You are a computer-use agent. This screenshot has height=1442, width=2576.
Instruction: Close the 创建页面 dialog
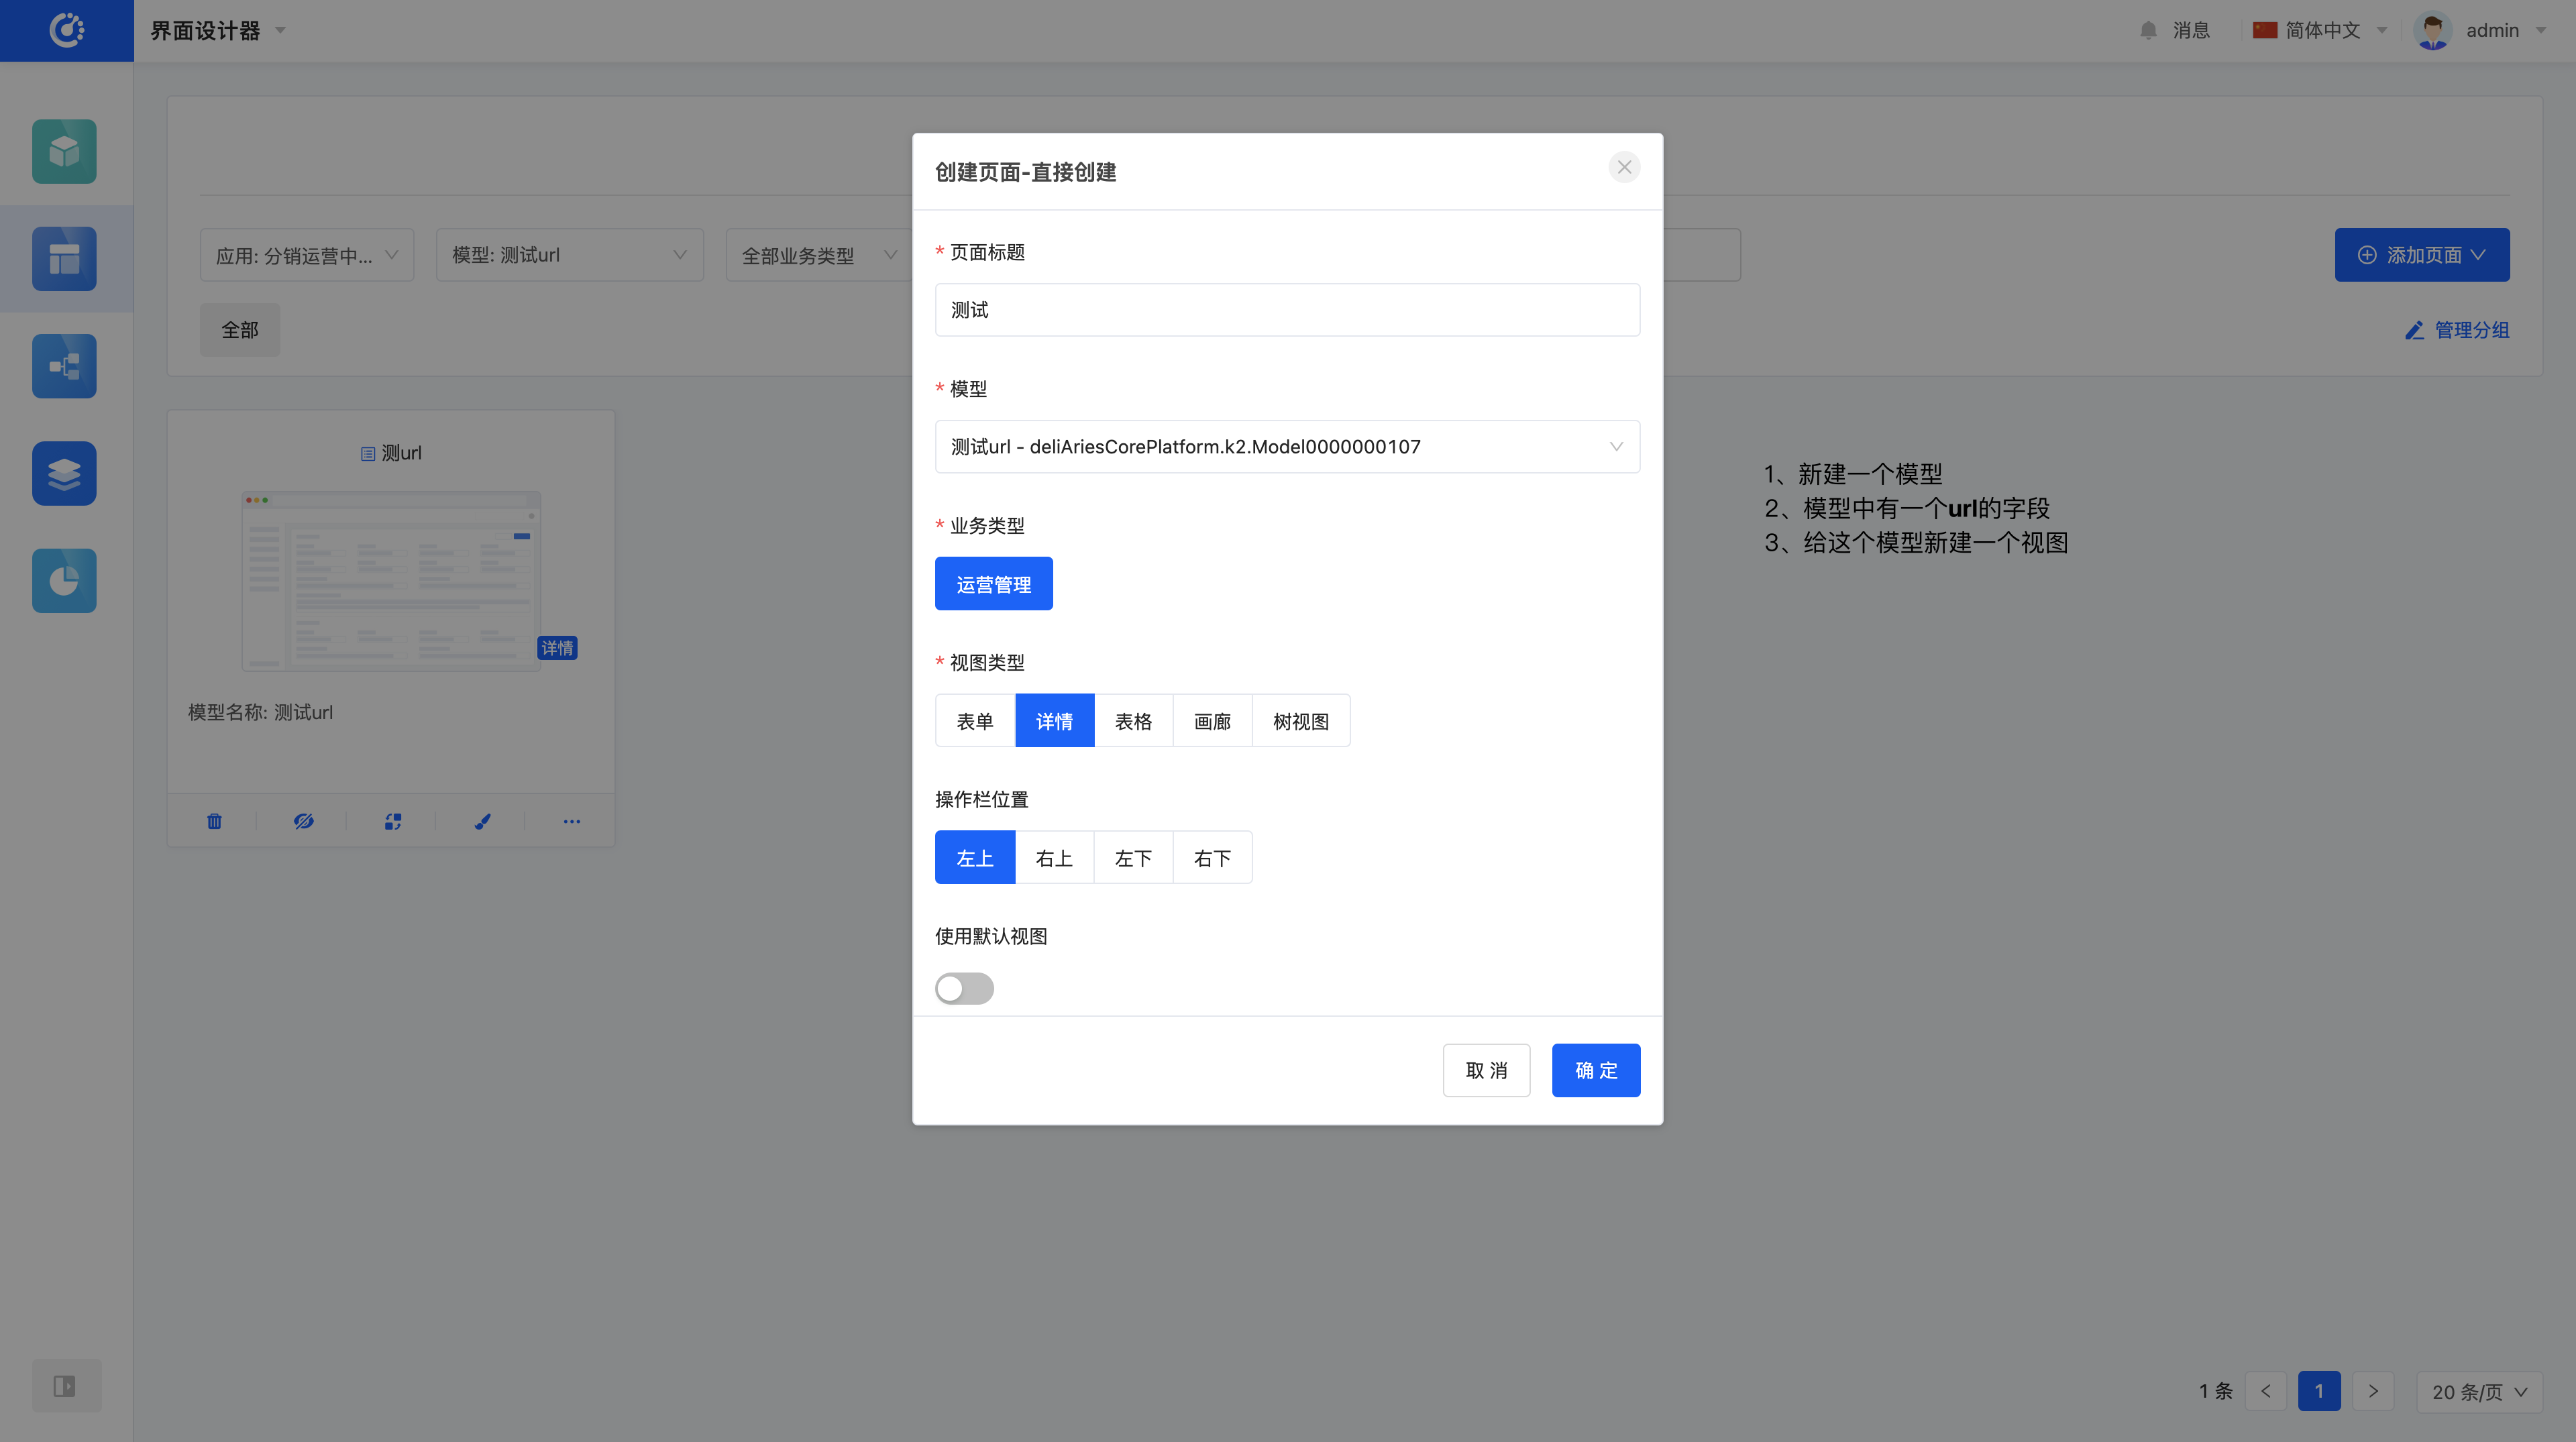click(1624, 167)
